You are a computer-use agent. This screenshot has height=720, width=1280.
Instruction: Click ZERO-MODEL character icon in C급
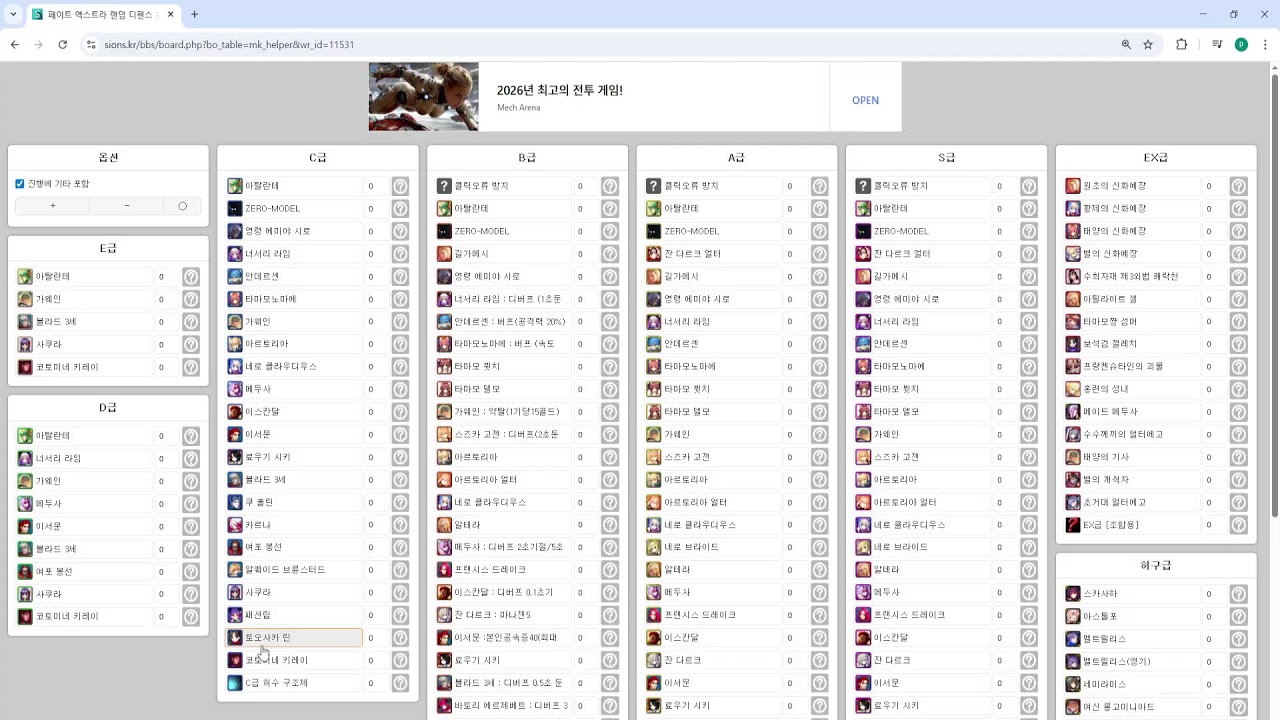point(235,208)
